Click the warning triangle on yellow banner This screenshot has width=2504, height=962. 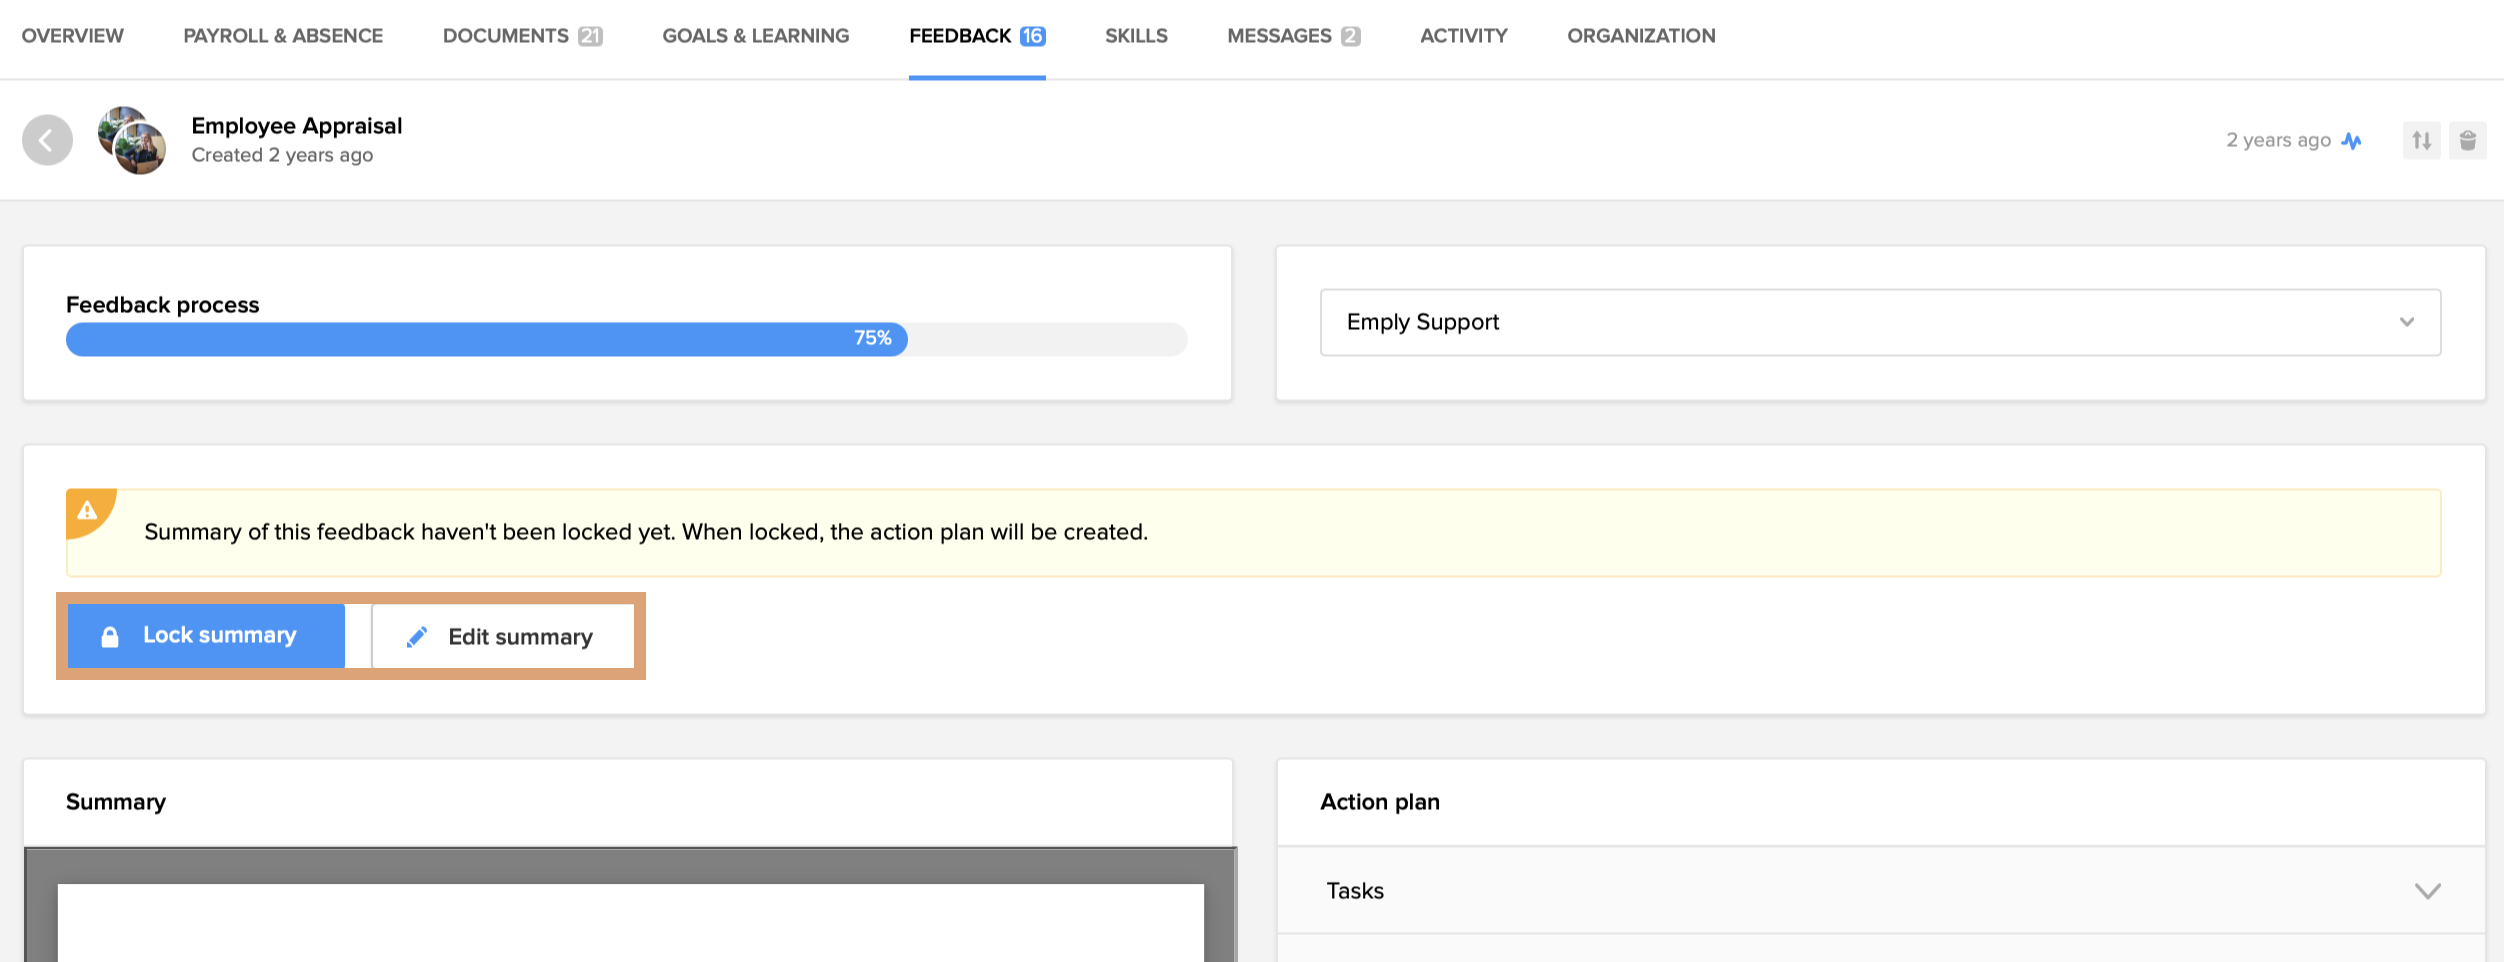tap(88, 511)
